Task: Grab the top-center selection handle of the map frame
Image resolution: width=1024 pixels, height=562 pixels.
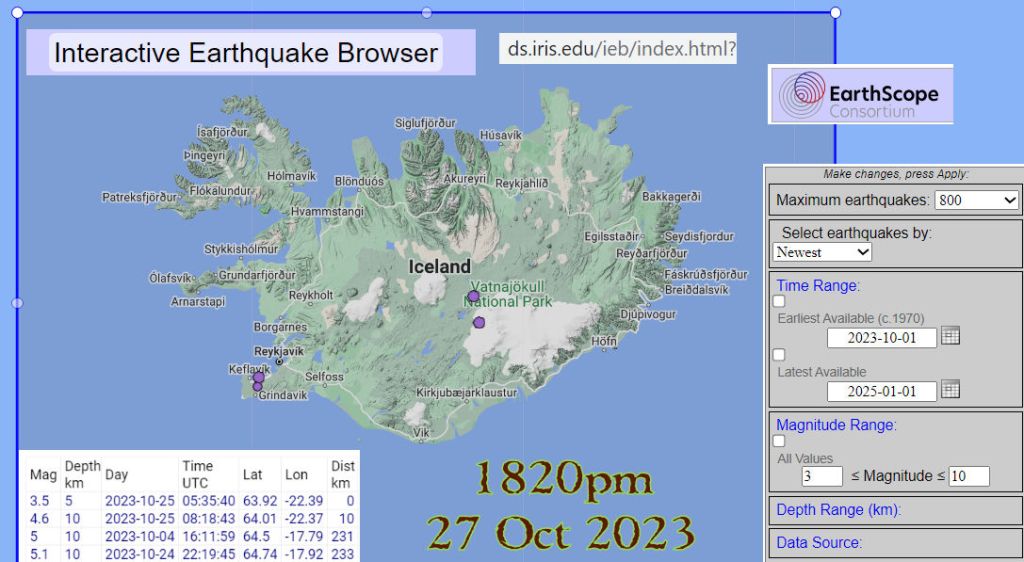Action: point(427,12)
